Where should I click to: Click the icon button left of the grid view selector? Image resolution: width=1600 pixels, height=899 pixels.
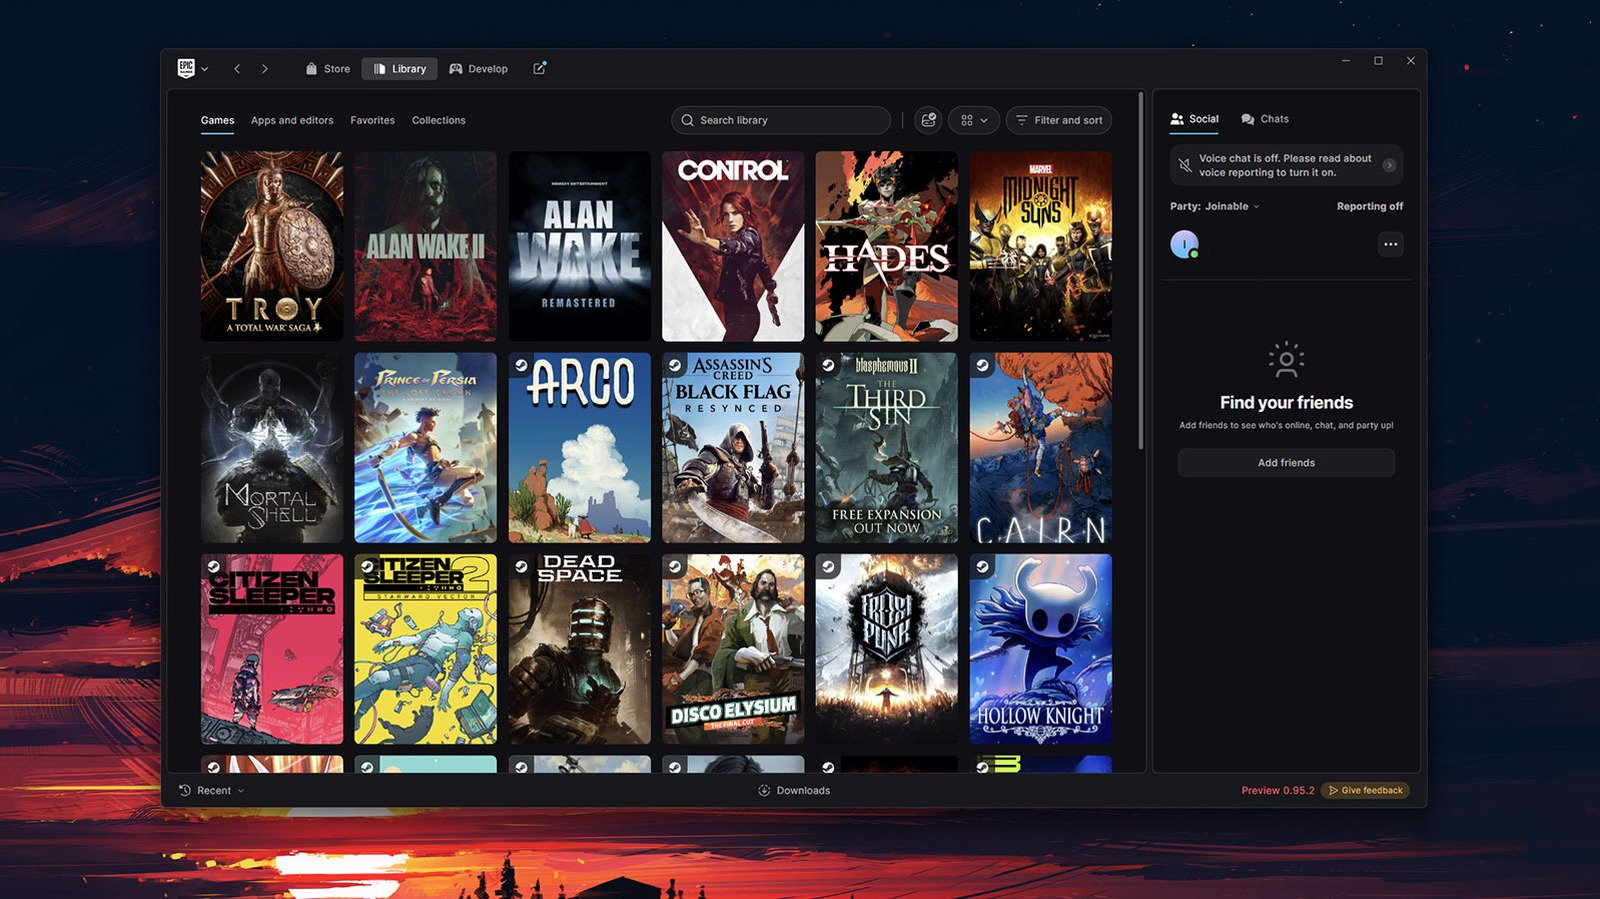(x=928, y=120)
